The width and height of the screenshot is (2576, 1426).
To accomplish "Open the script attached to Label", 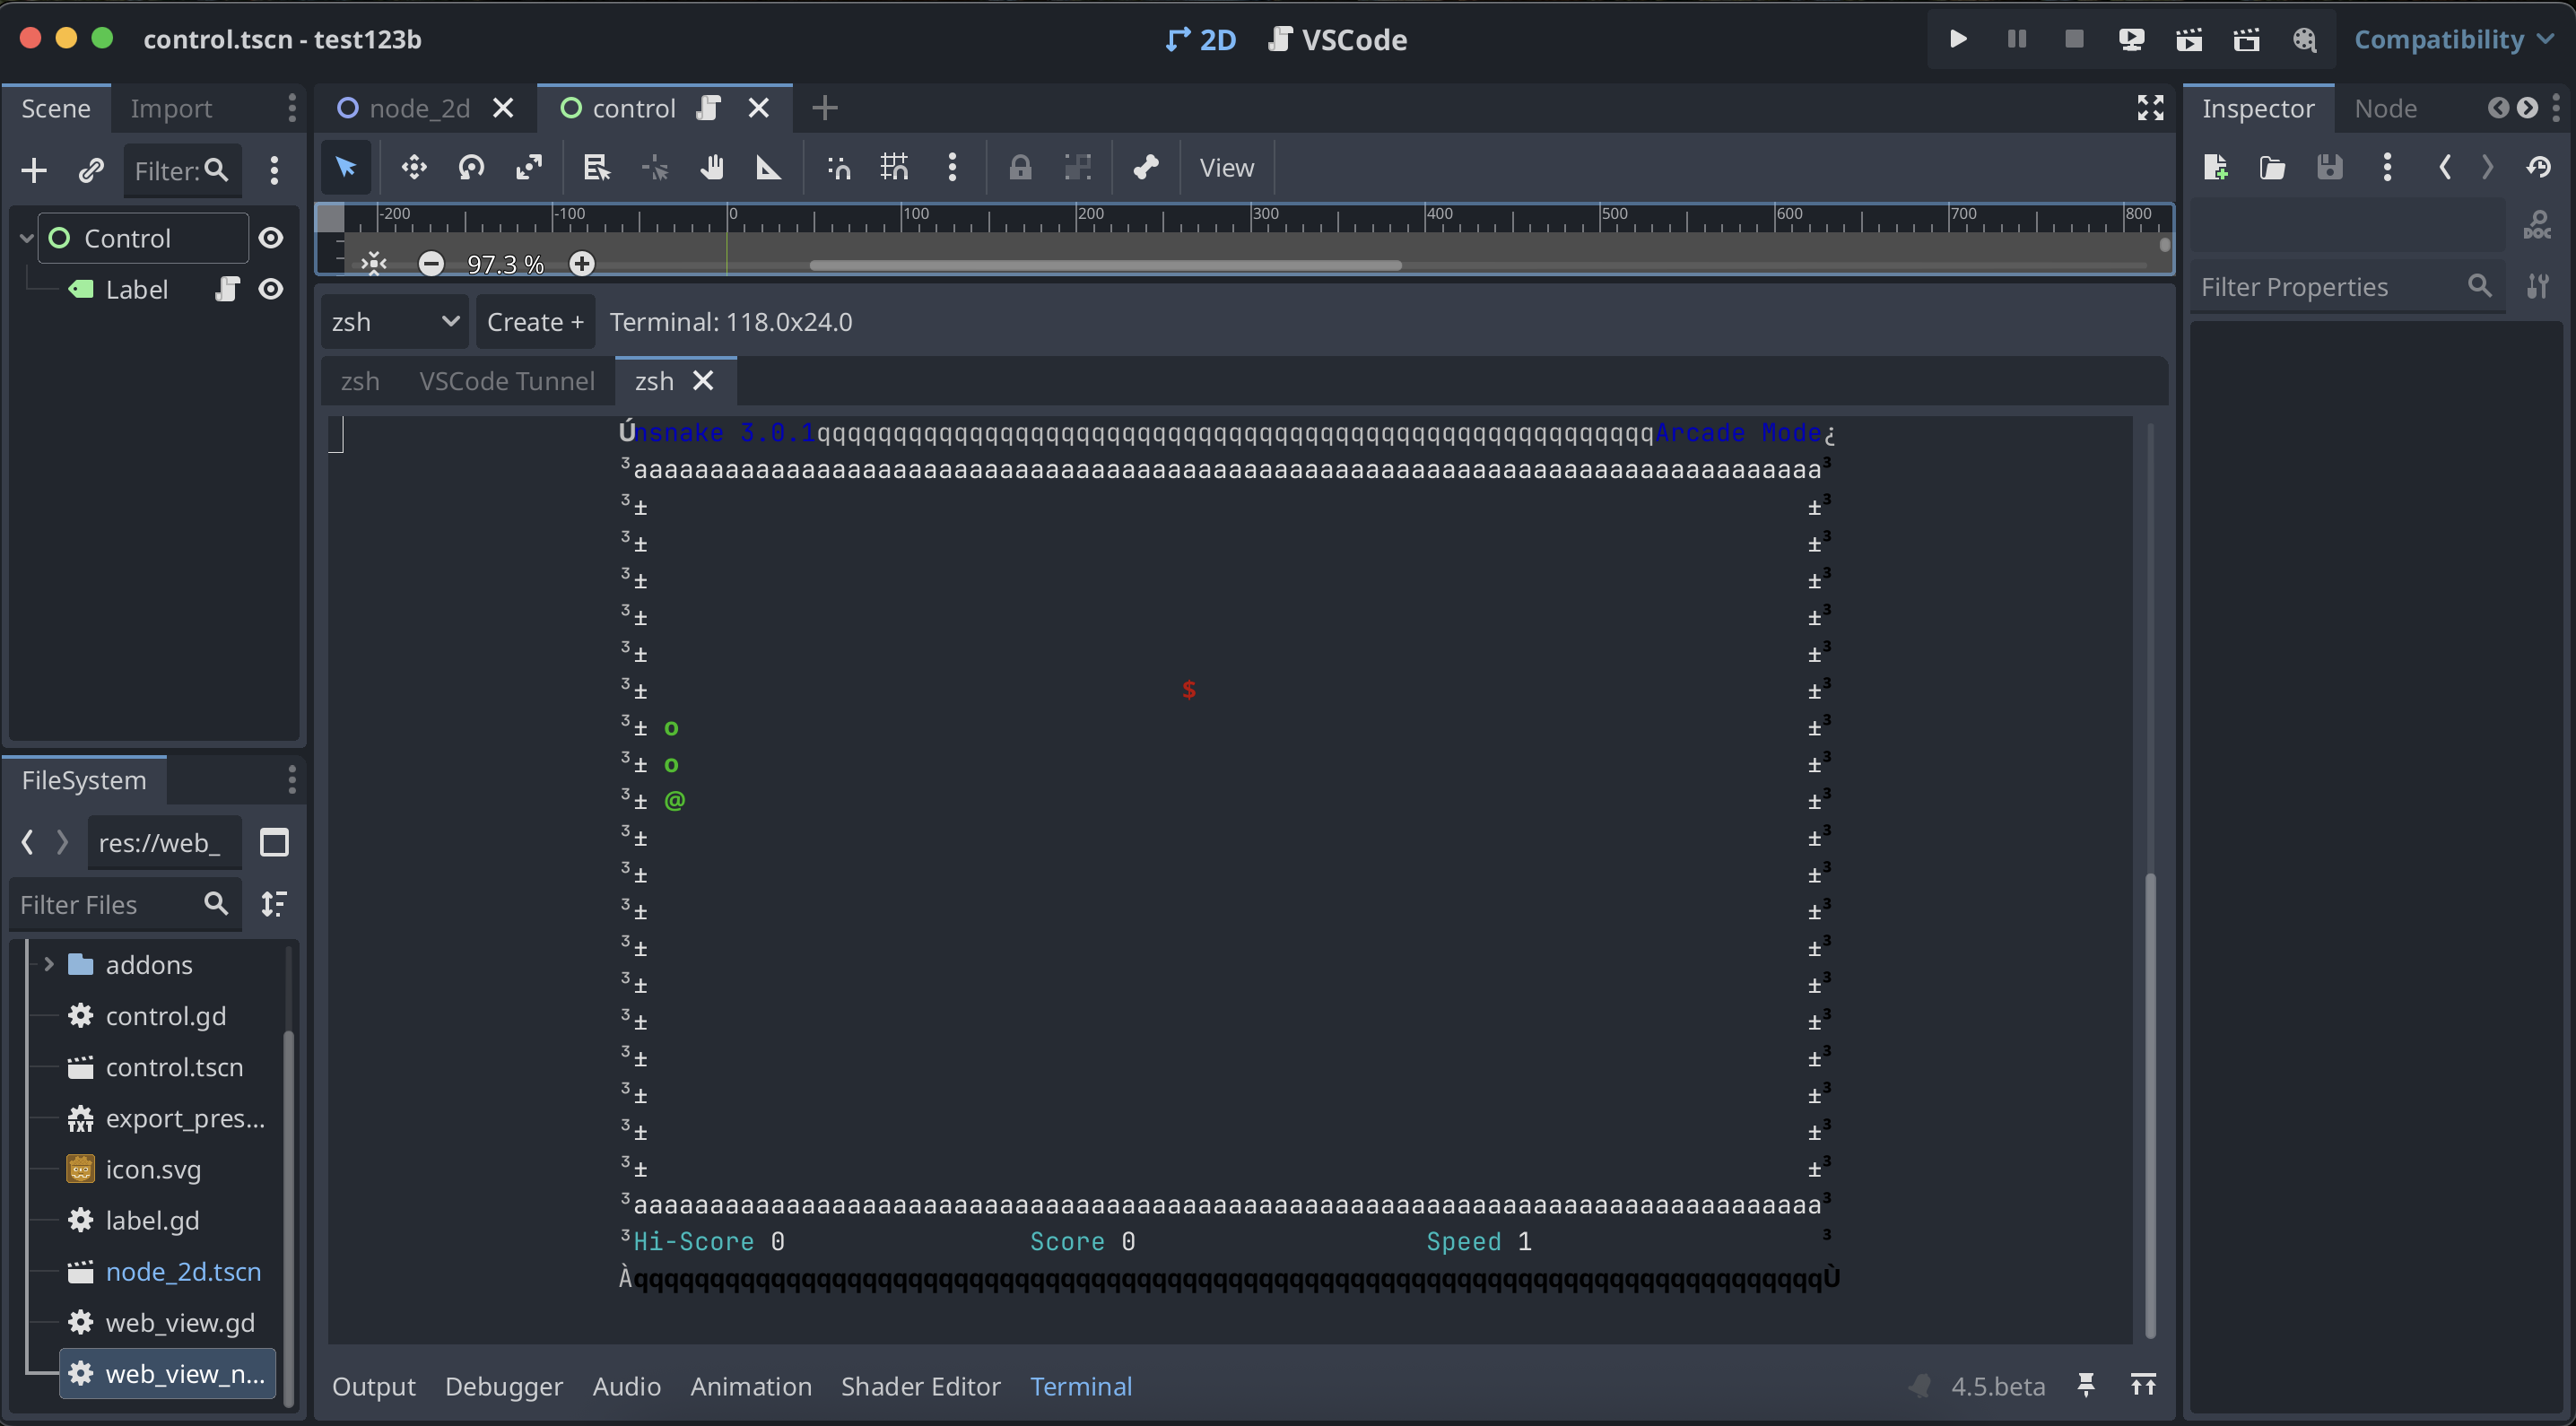I will click(227, 289).
